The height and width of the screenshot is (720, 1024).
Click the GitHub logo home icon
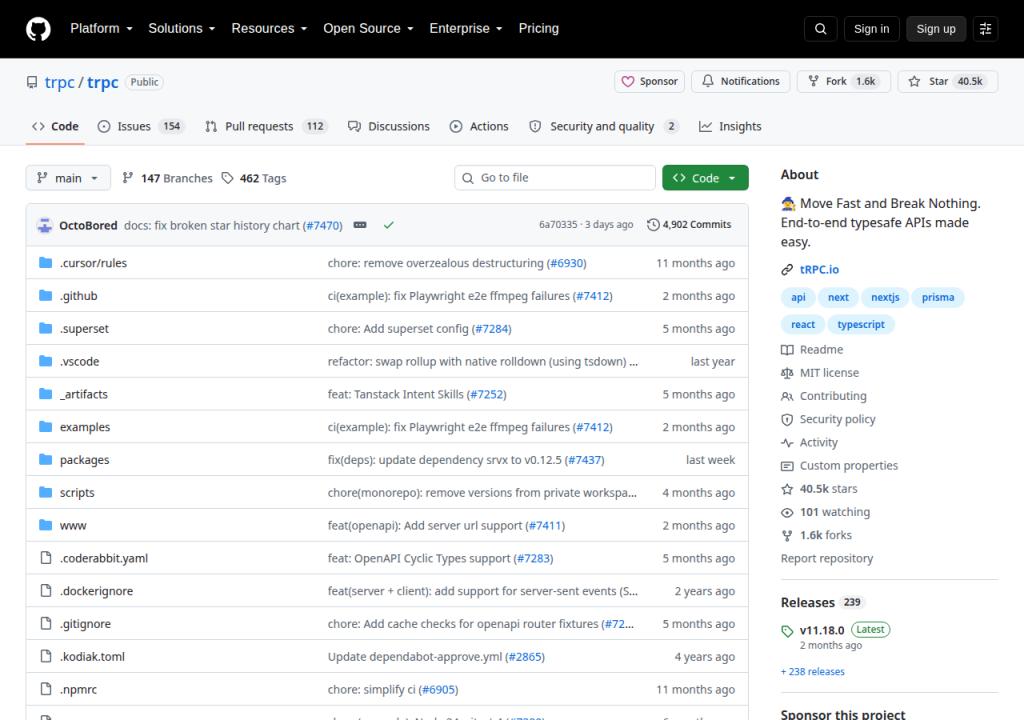pyautogui.click(x=38, y=29)
